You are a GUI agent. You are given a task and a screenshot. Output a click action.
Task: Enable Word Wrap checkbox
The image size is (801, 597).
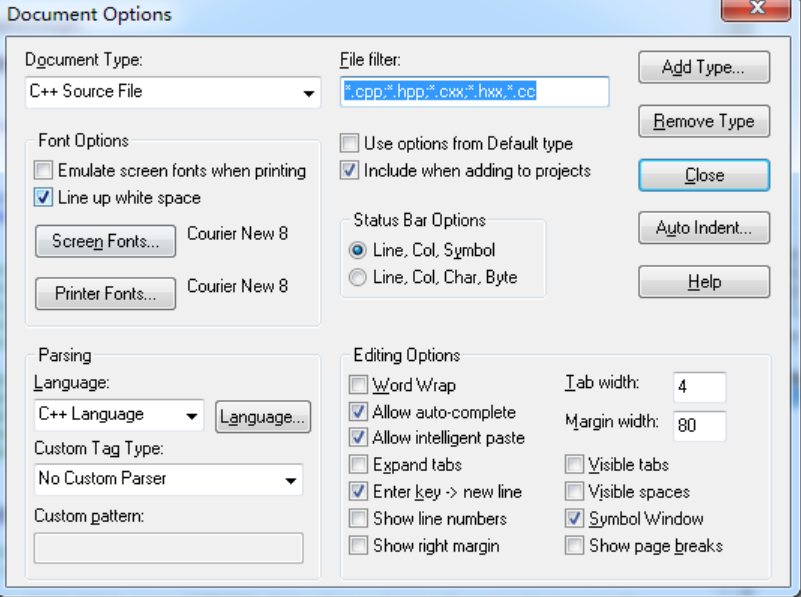click(358, 385)
